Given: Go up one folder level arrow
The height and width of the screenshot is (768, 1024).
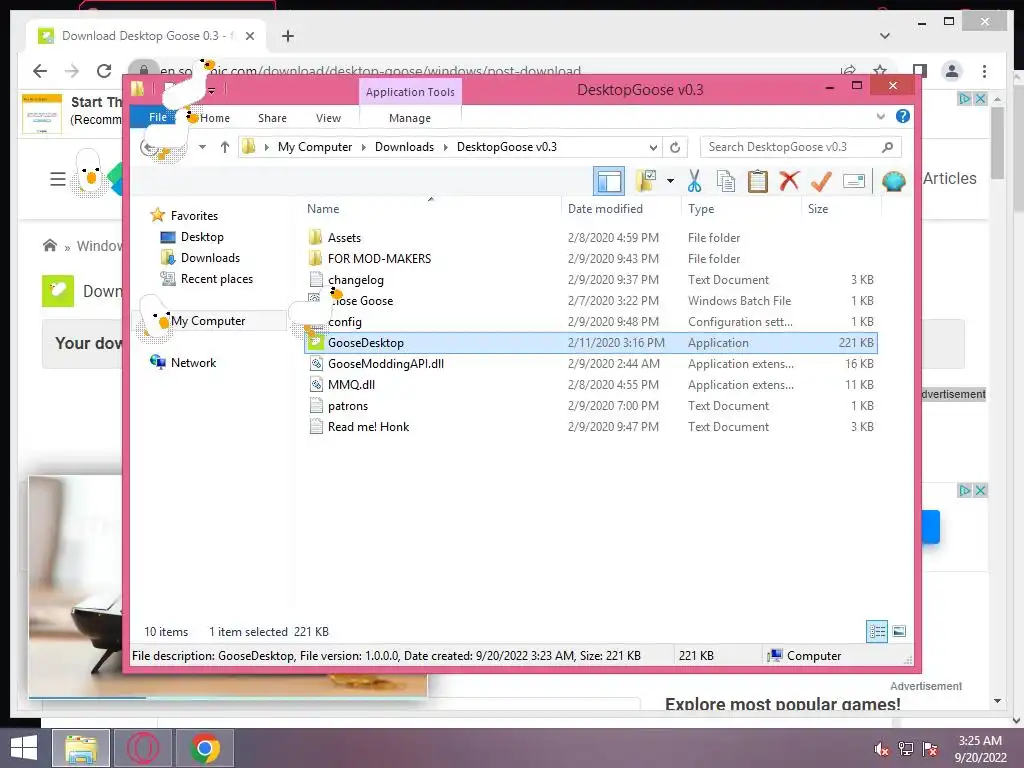Looking at the screenshot, I should pyautogui.click(x=225, y=147).
